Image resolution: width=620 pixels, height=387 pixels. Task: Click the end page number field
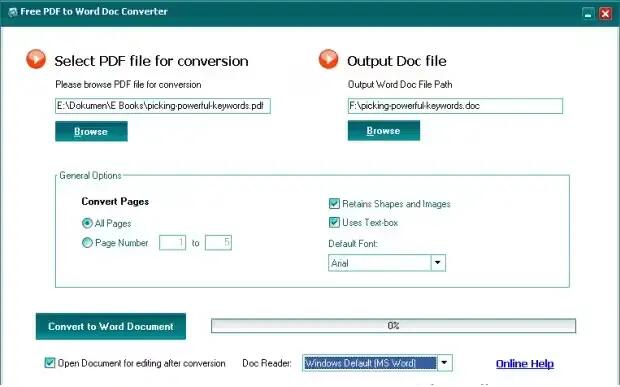point(218,243)
